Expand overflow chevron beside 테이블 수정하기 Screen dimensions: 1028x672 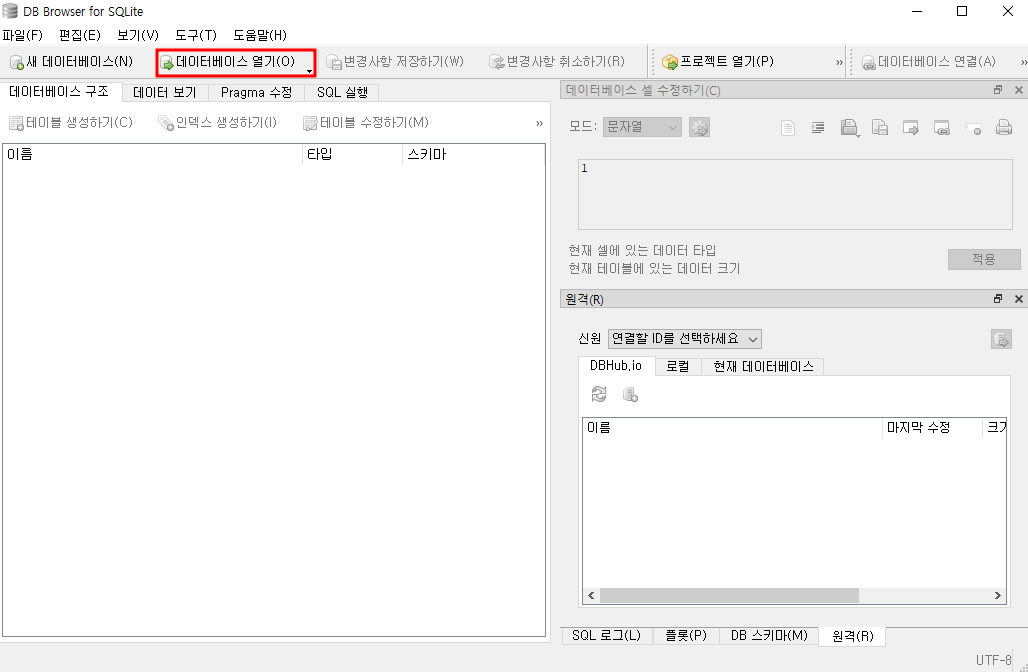tap(540, 123)
